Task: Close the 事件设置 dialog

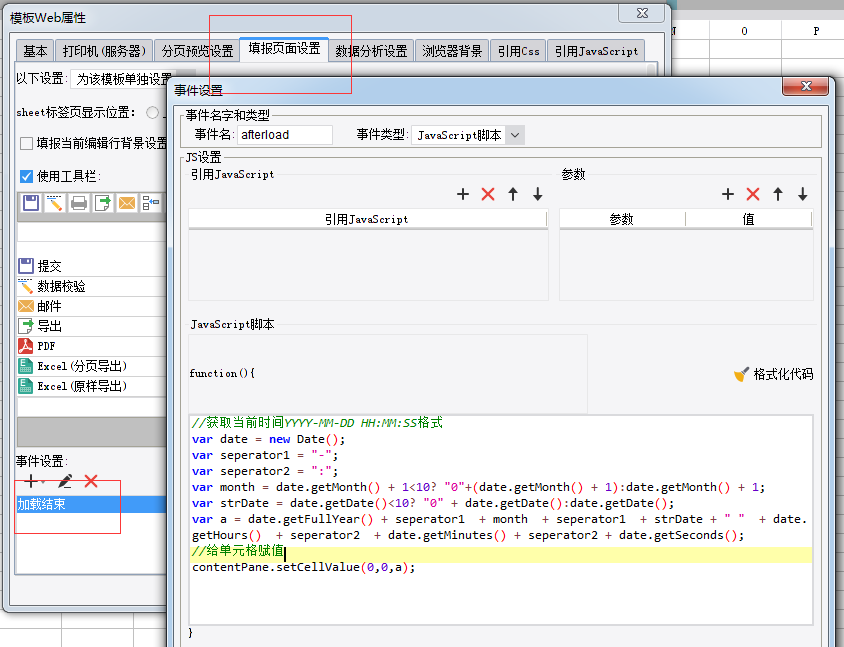Action: tap(806, 86)
